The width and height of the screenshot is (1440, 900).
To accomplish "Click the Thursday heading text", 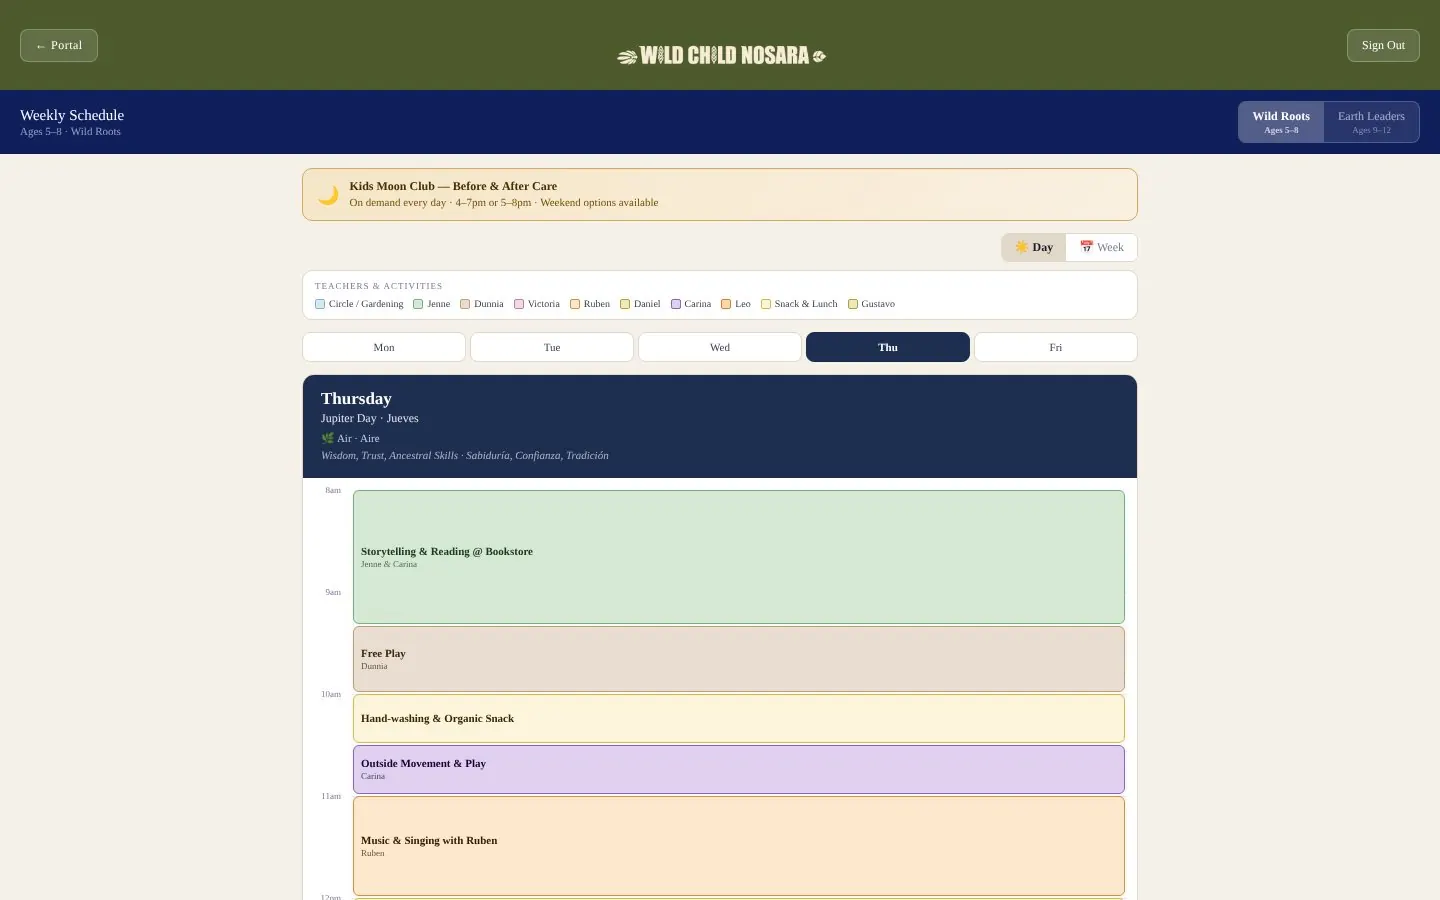I will coord(356,398).
